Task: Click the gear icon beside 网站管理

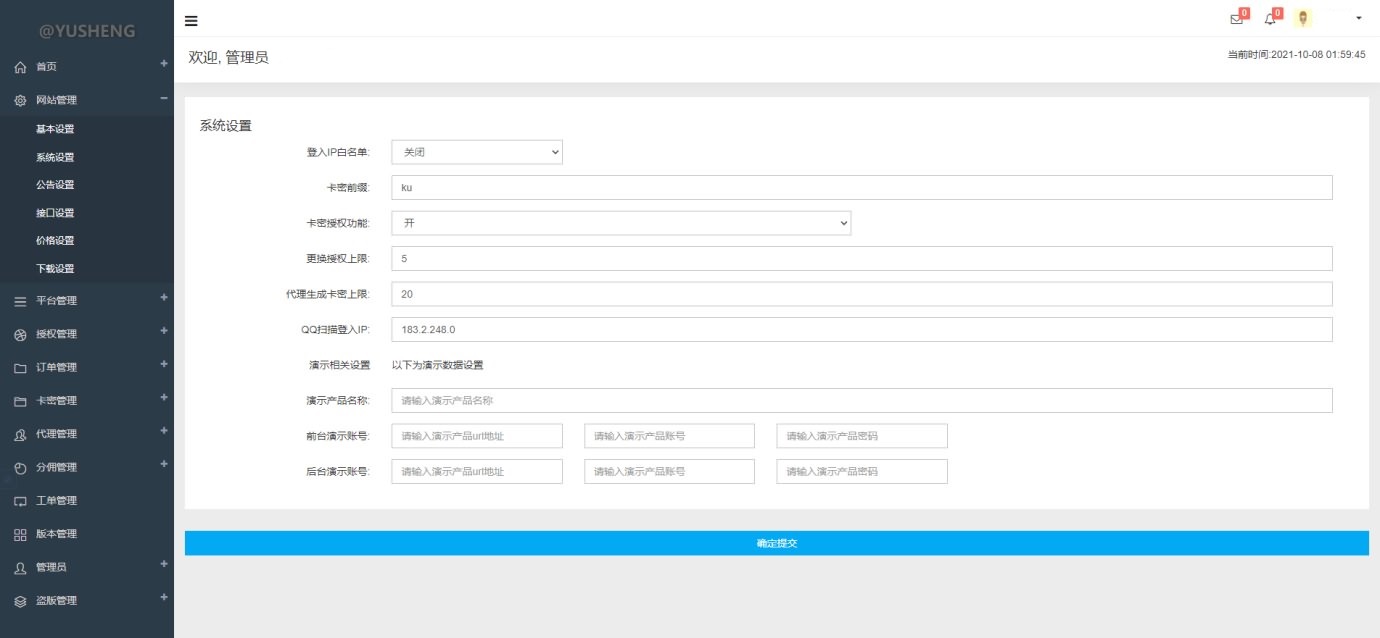Action: 20,100
